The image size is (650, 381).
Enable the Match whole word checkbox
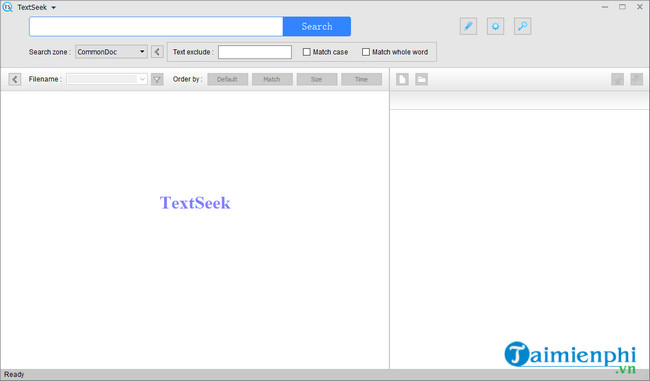click(x=366, y=52)
